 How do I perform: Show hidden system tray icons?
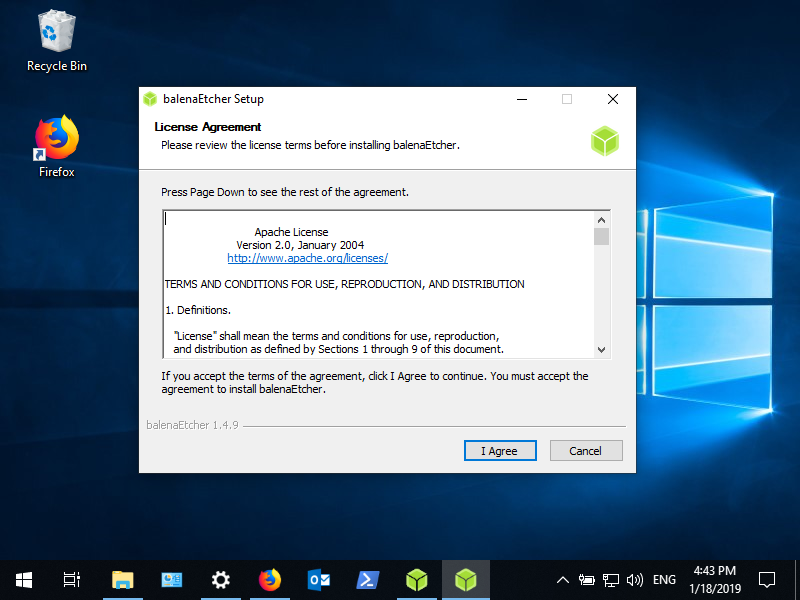click(562, 580)
